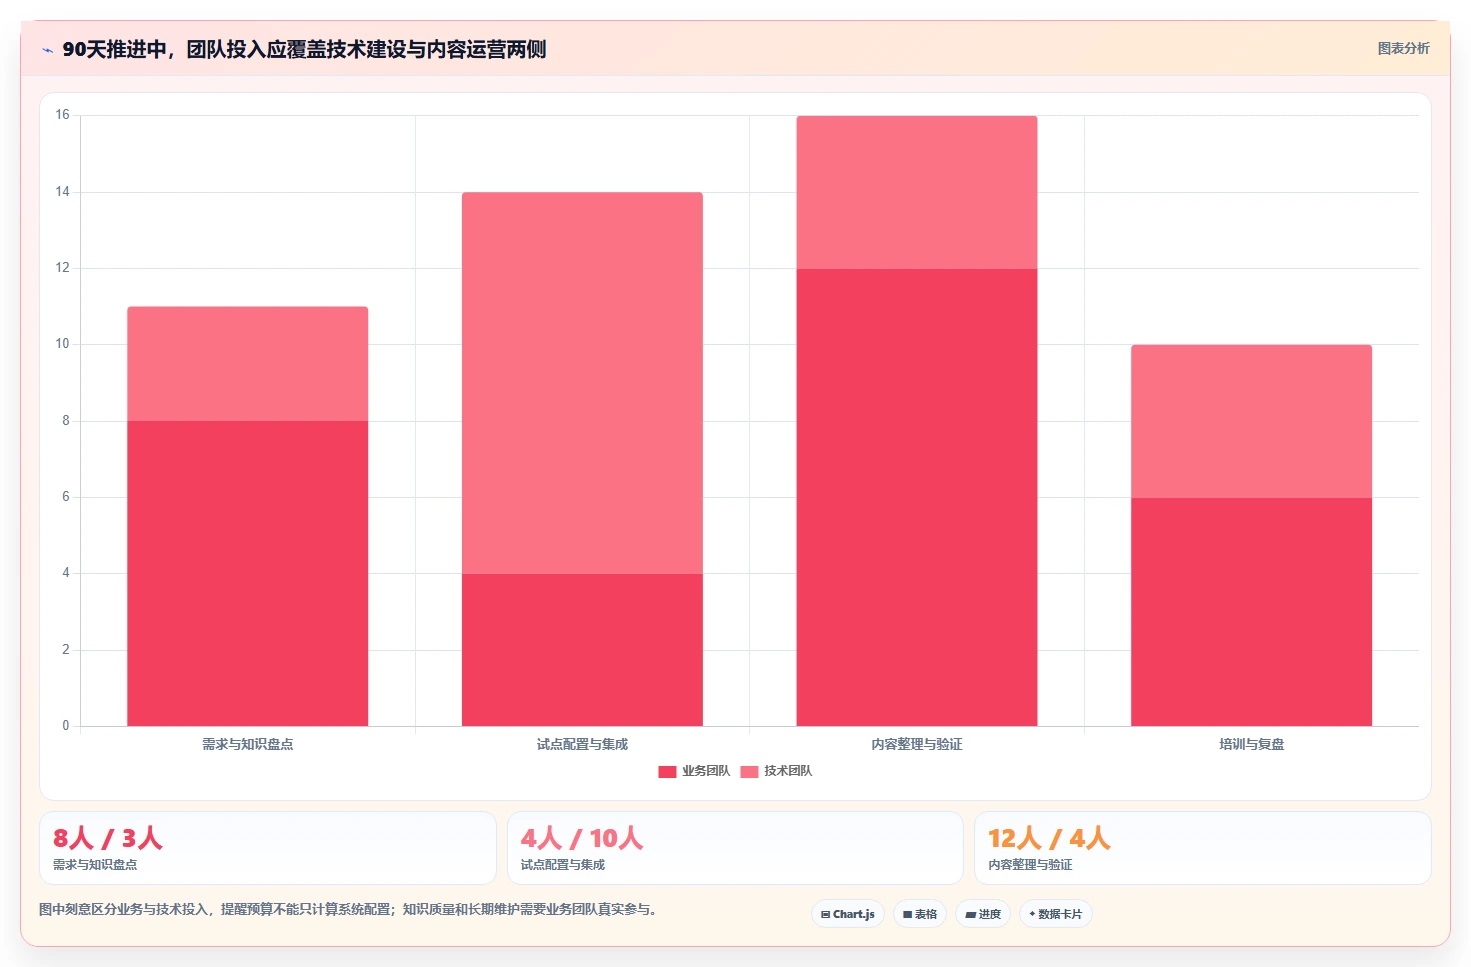Click the 试点配置与集成 x-axis label

coord(582,744)
